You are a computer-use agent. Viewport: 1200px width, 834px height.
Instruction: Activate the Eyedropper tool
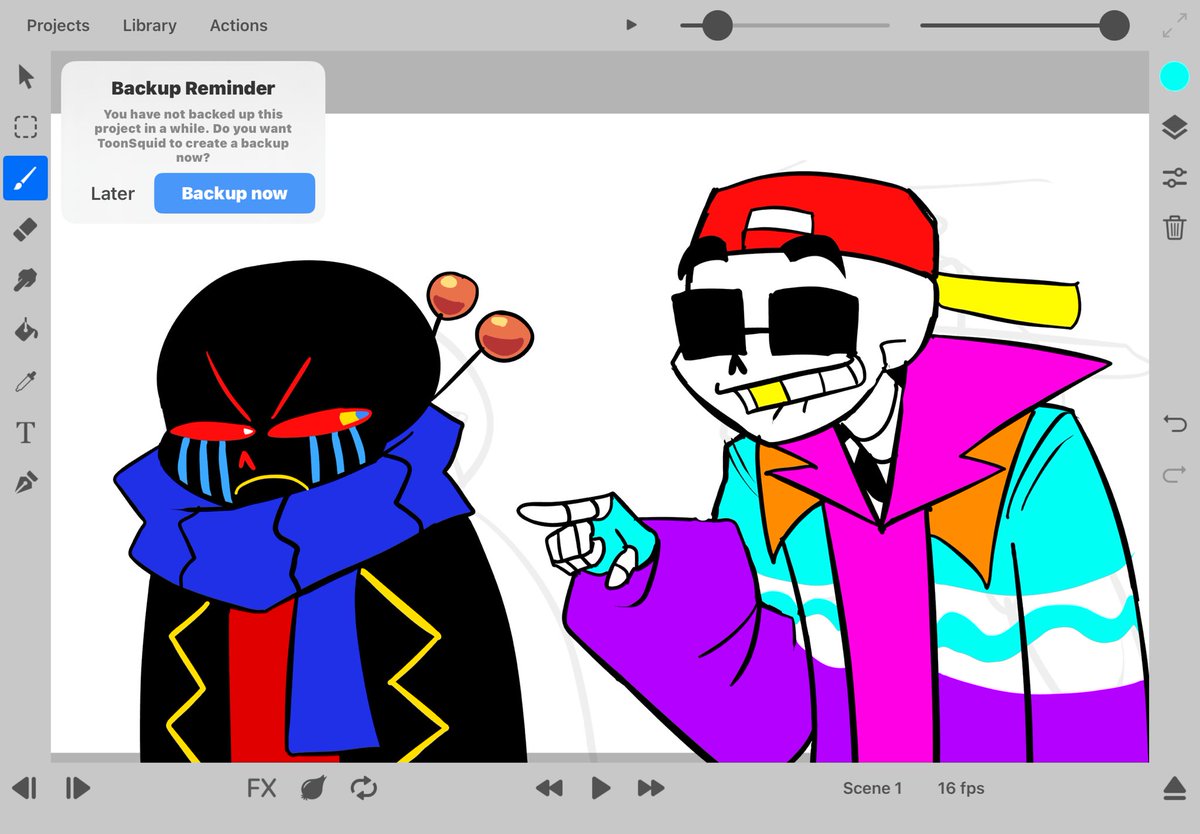(25, 381)
